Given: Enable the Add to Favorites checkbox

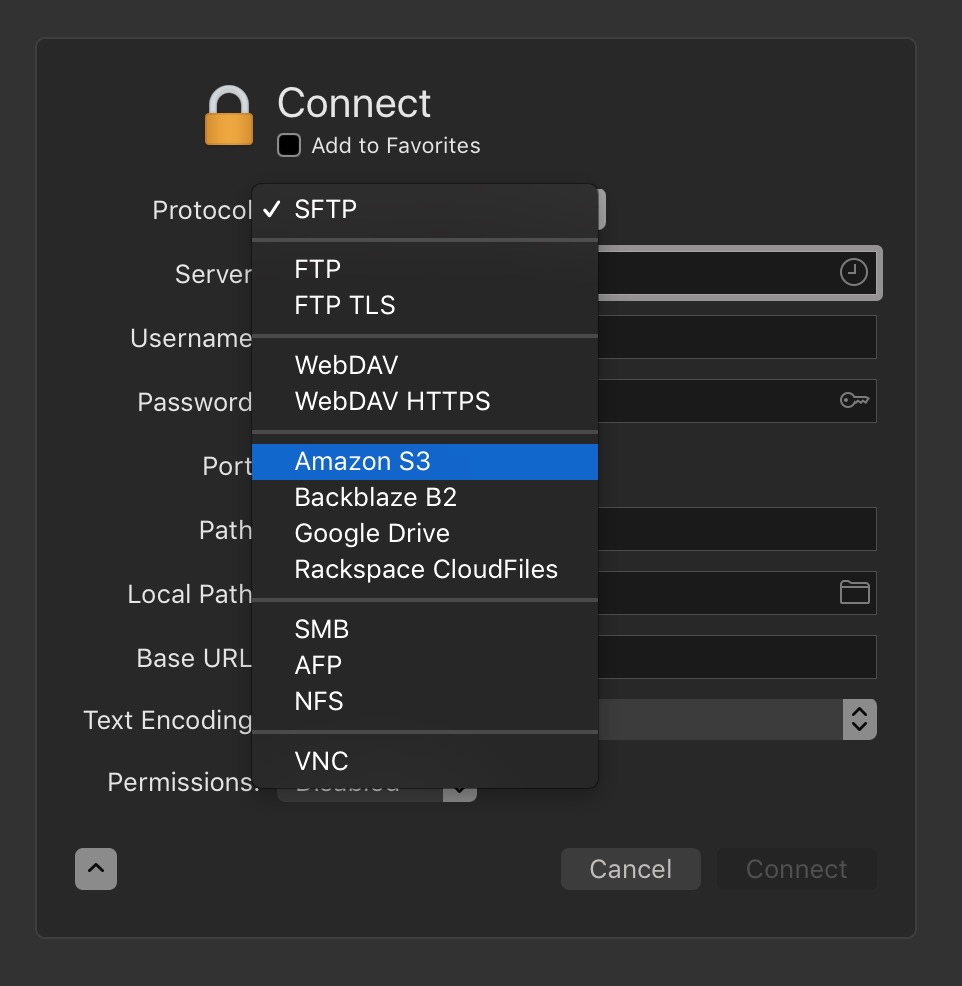Looking at the screenshot, I should click(x=289, y=145).
